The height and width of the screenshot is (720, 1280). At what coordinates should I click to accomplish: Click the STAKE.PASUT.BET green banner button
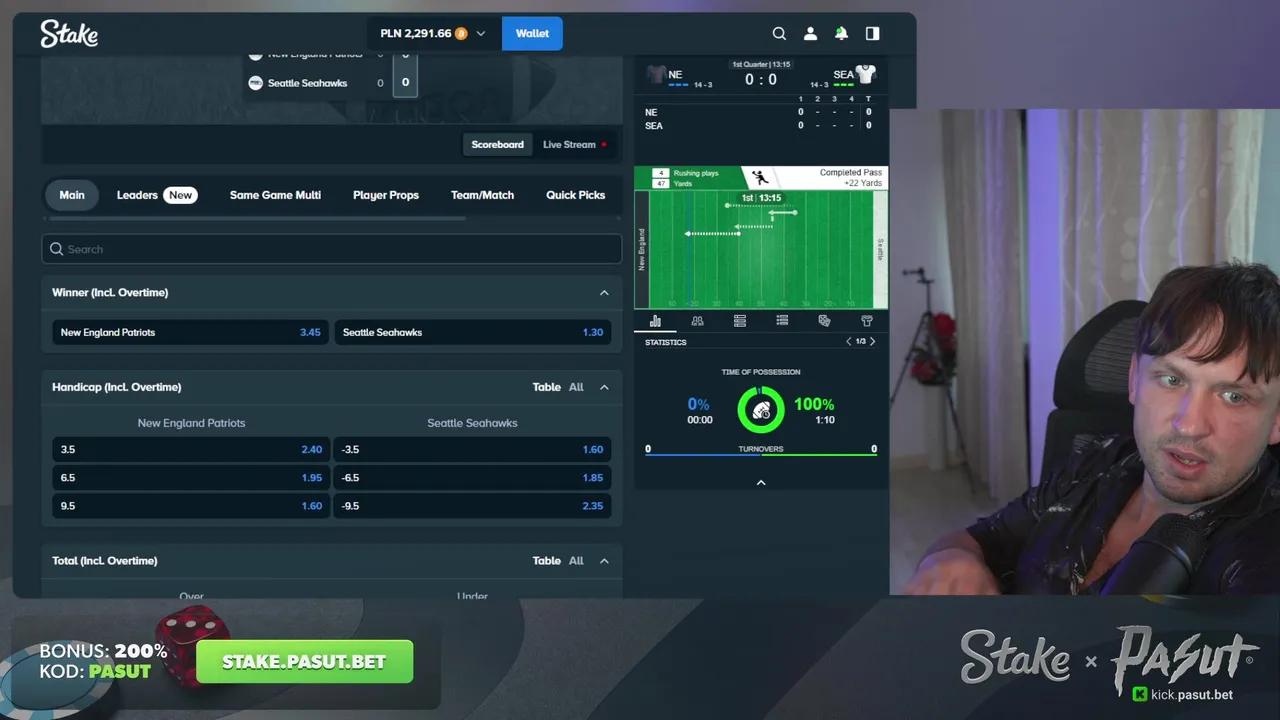point(305,662)
